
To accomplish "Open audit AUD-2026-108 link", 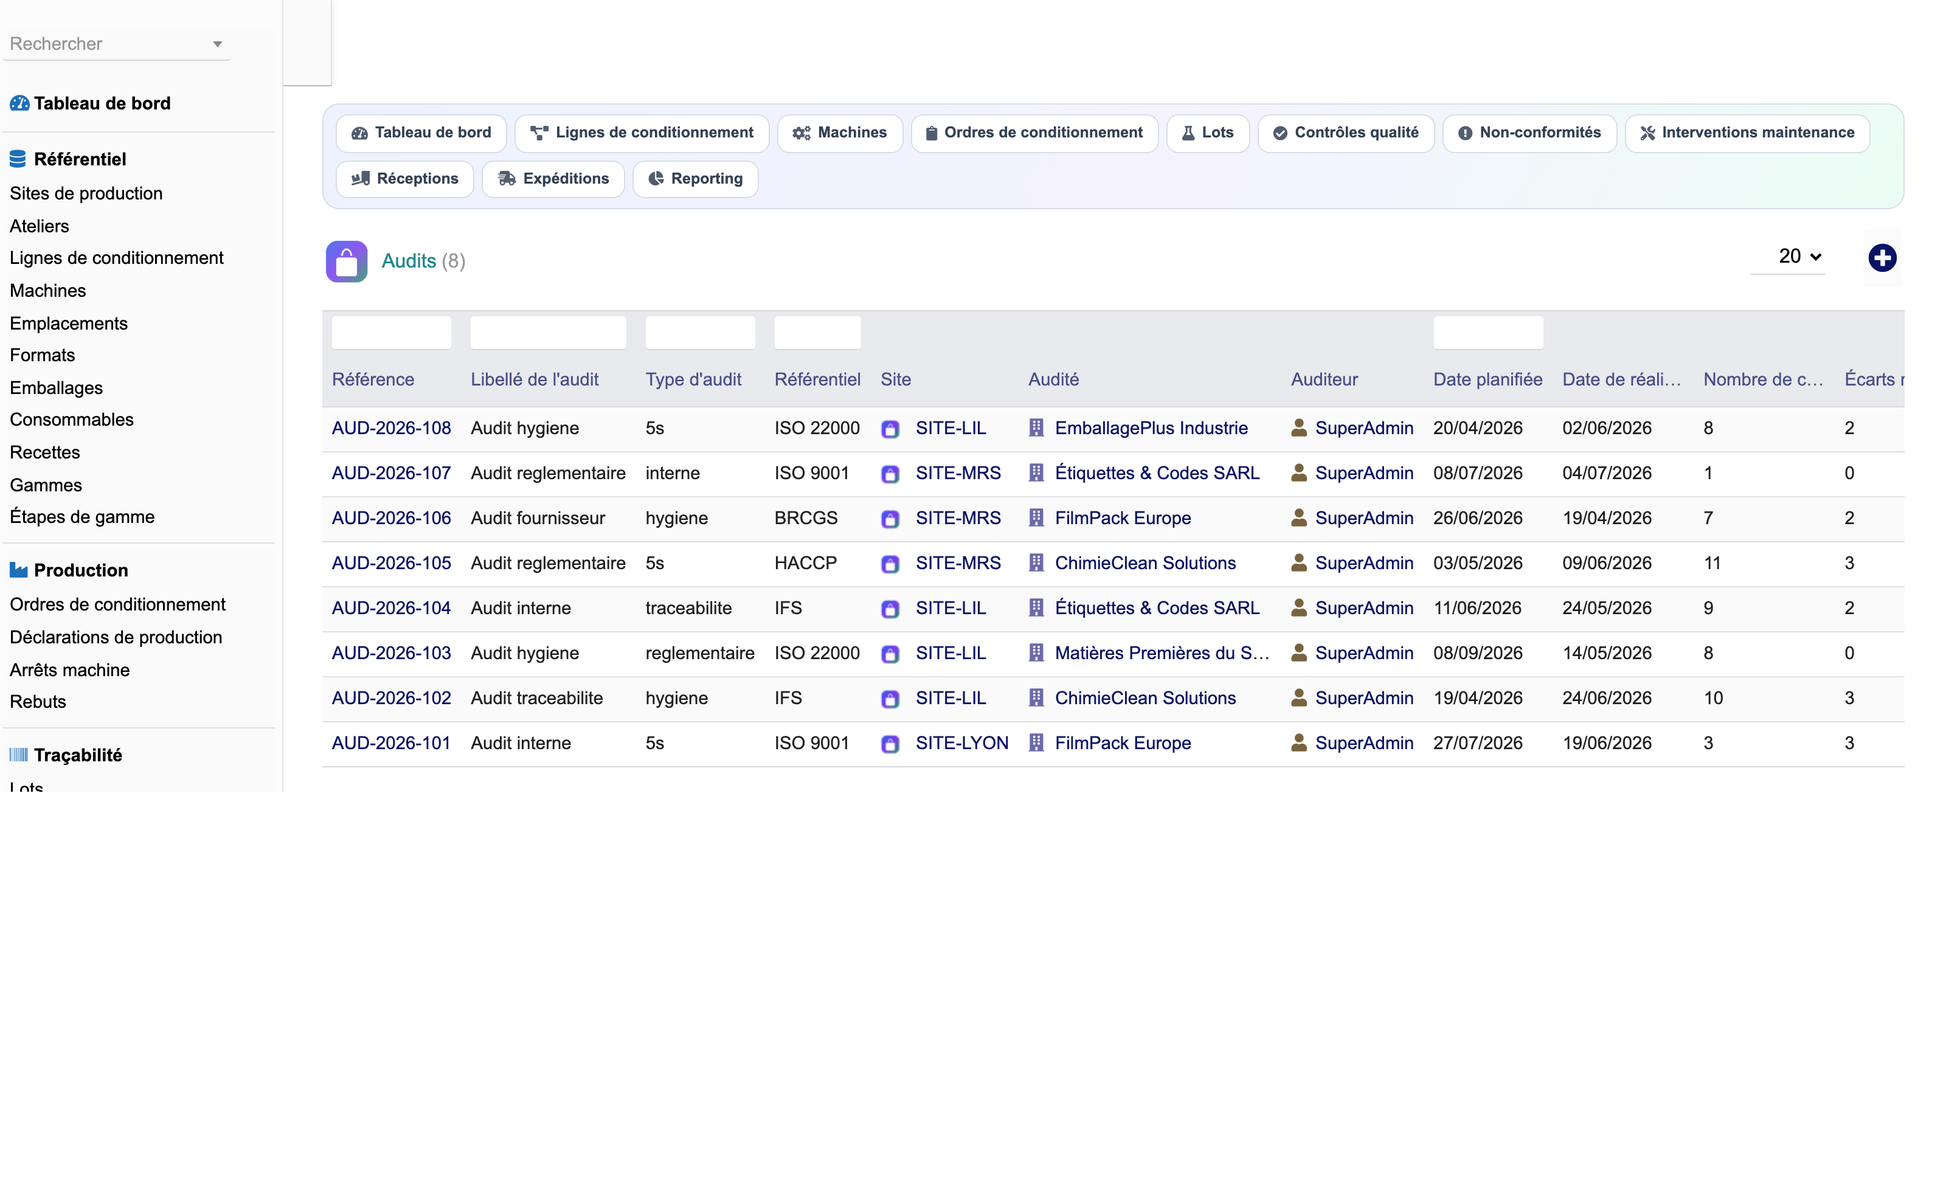I will 391,428.
